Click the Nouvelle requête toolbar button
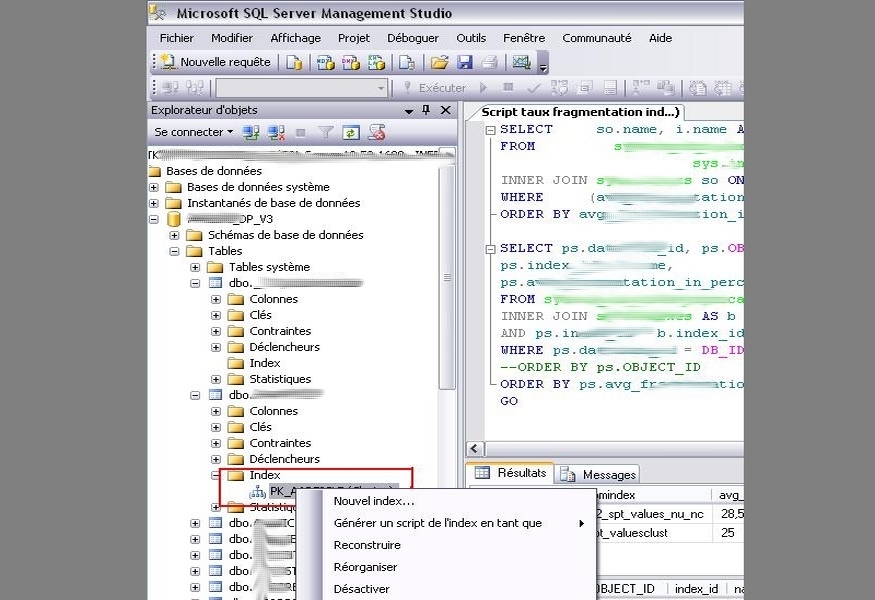The image size is (875, 600). coord(215,62)
